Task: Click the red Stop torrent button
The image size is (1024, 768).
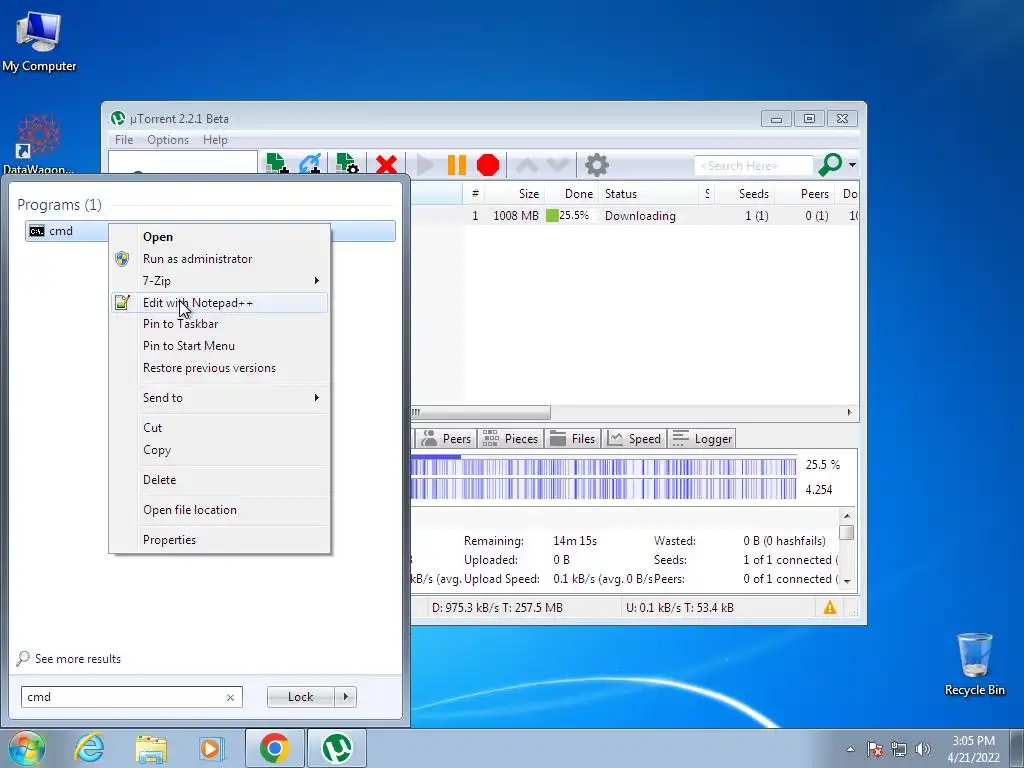Action: coord(488,165)
